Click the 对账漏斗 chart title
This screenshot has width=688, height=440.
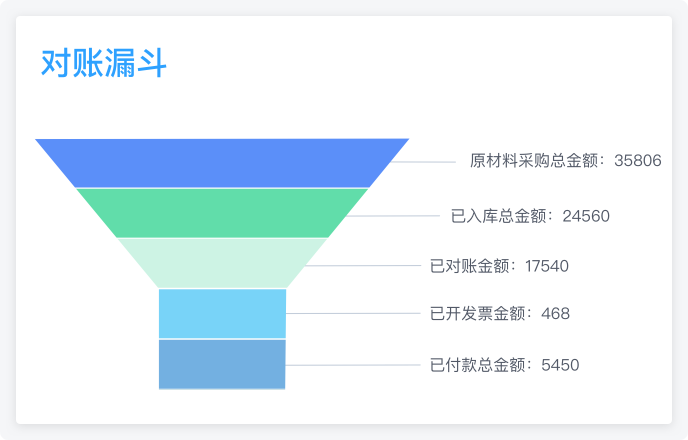(x=104, y=63)
